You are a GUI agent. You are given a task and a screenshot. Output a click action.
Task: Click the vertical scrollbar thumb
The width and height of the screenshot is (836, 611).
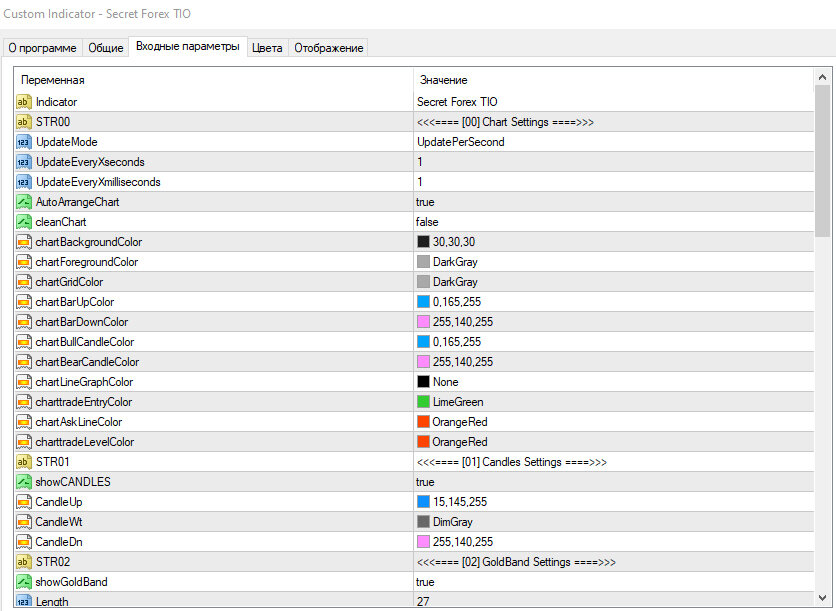pyautogui.click(x=822, y=160)
